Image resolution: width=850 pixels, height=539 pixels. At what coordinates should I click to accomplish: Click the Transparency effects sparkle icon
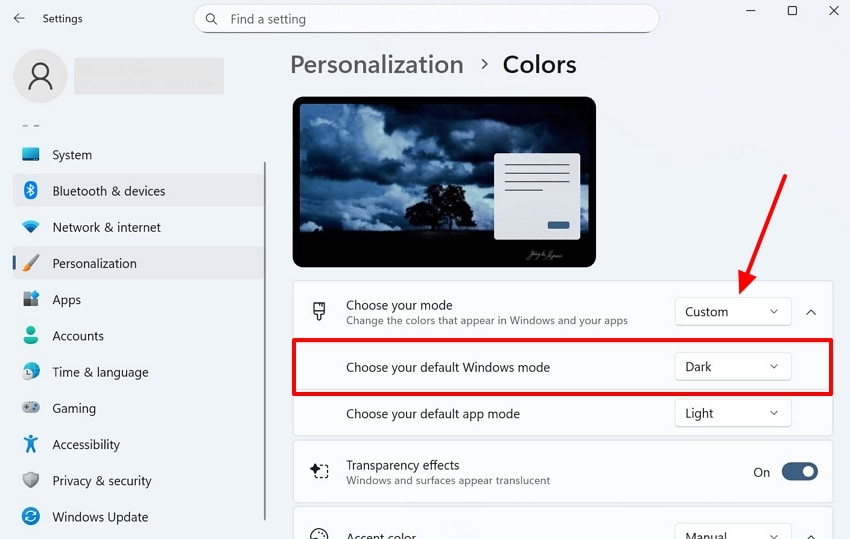pyautogui.click(x=319, y=471)
